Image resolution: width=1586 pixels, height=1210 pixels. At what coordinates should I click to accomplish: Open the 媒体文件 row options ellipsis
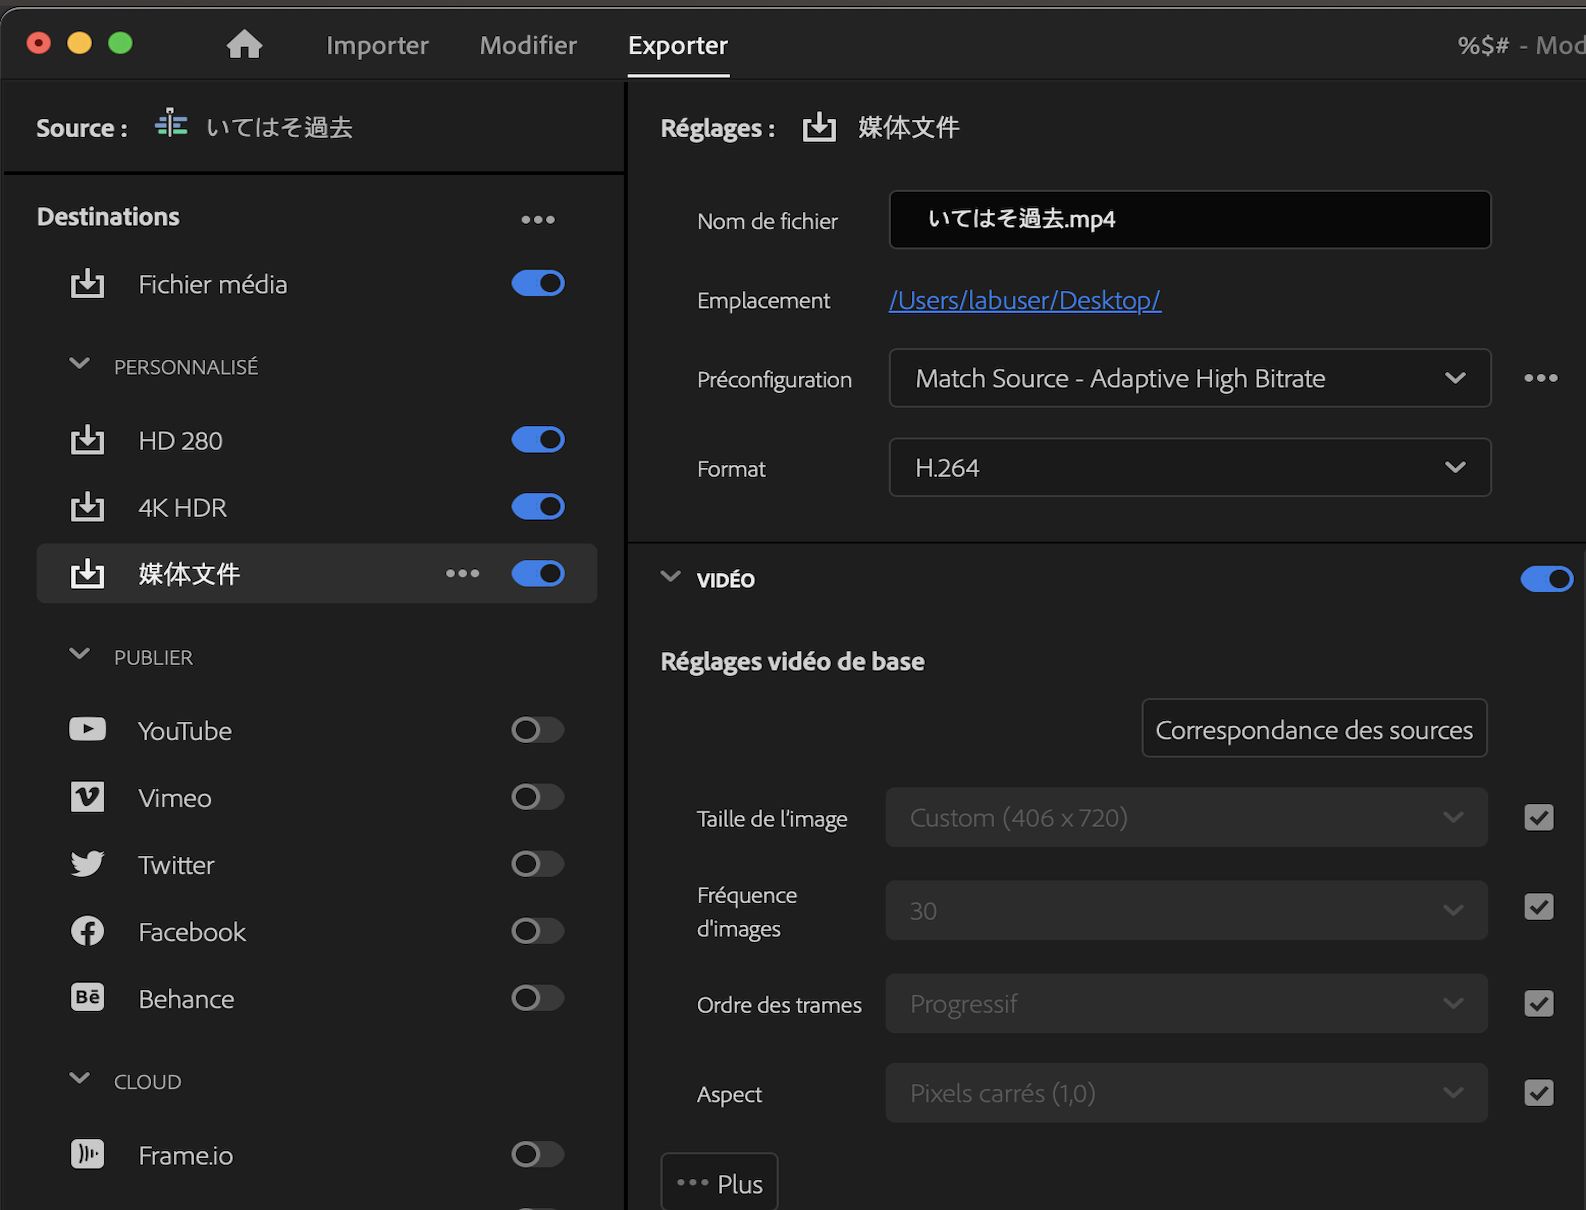463,573
